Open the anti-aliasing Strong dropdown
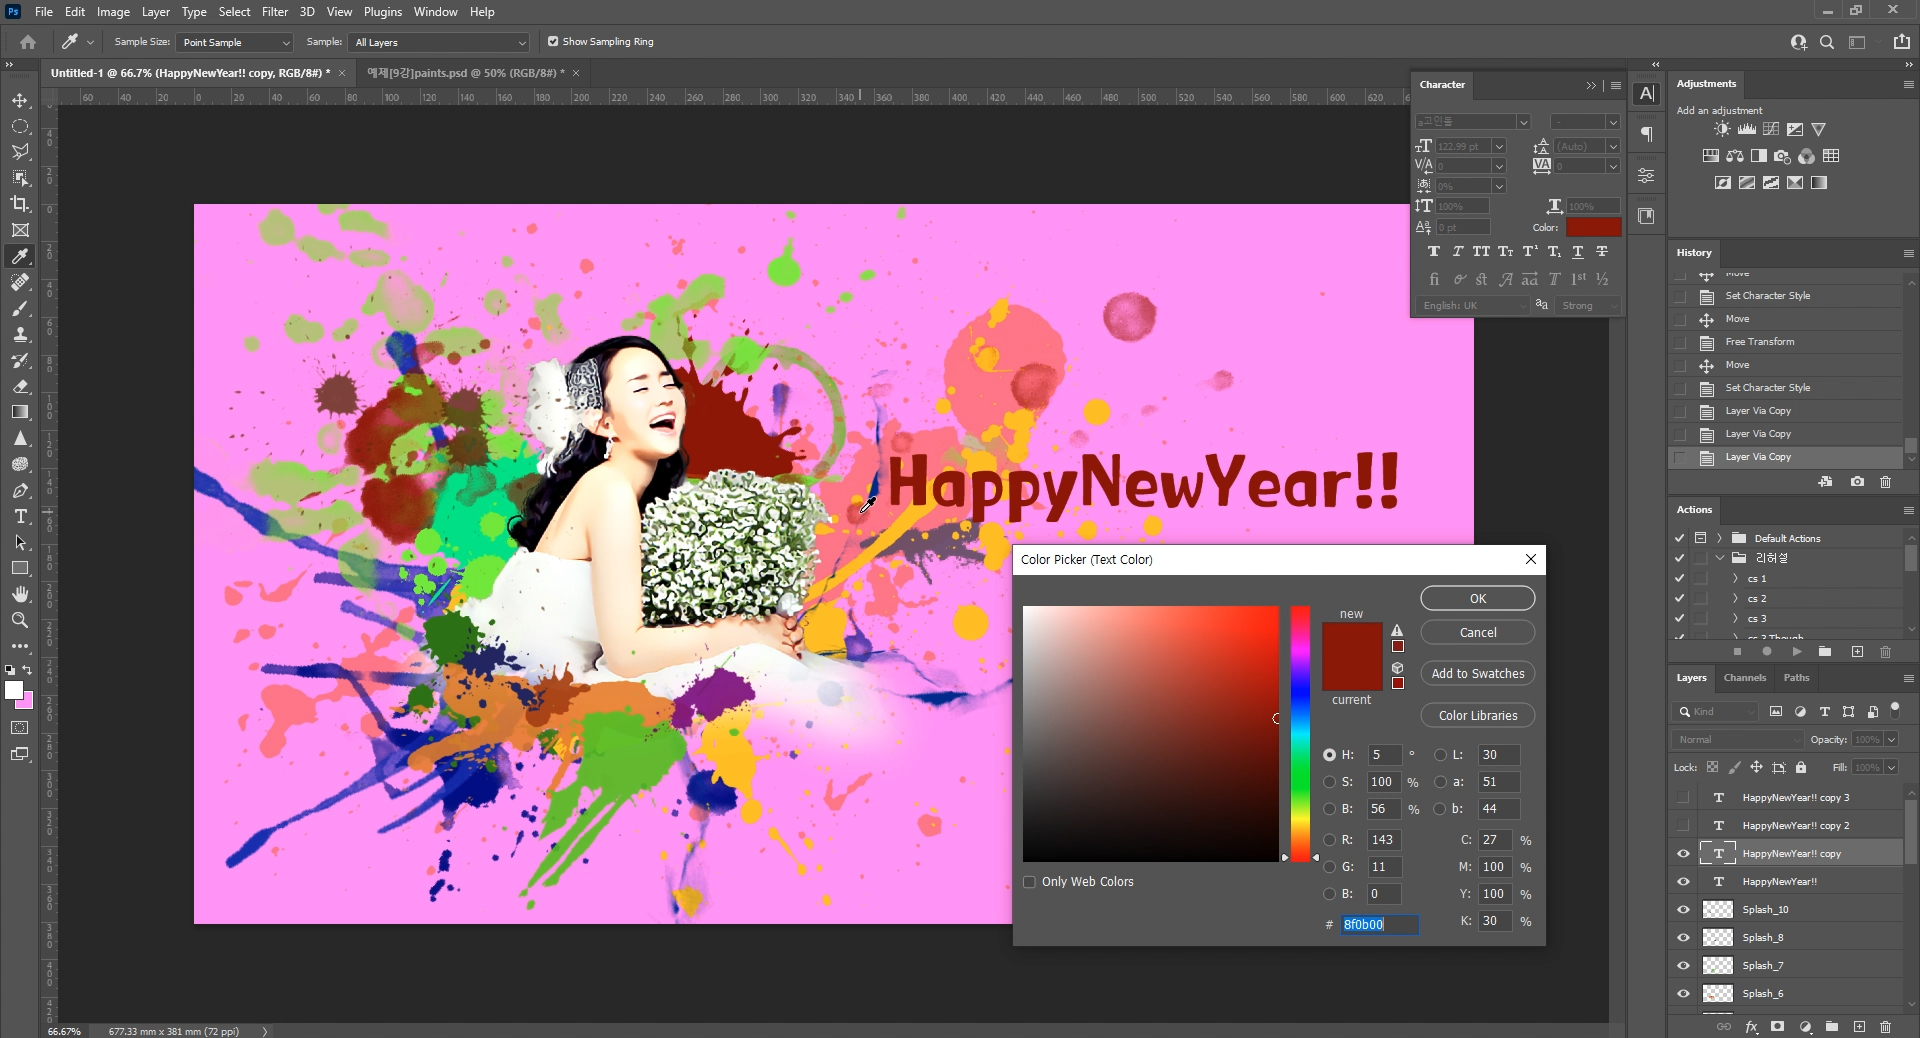This screenshot has width=1920, height=1038. 1588,306
